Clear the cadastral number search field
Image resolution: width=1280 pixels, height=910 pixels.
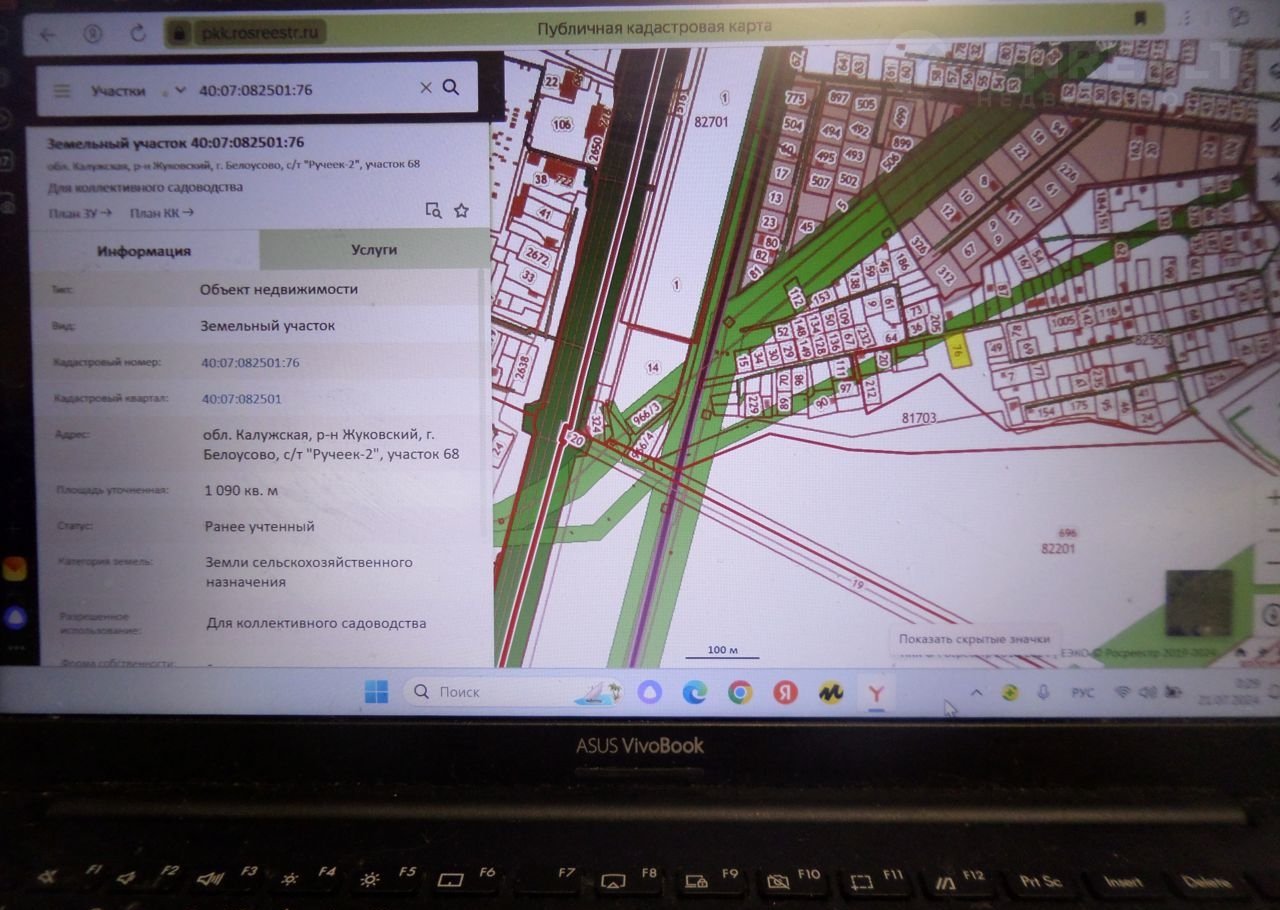pyautogui.click(x=425, y=88)
